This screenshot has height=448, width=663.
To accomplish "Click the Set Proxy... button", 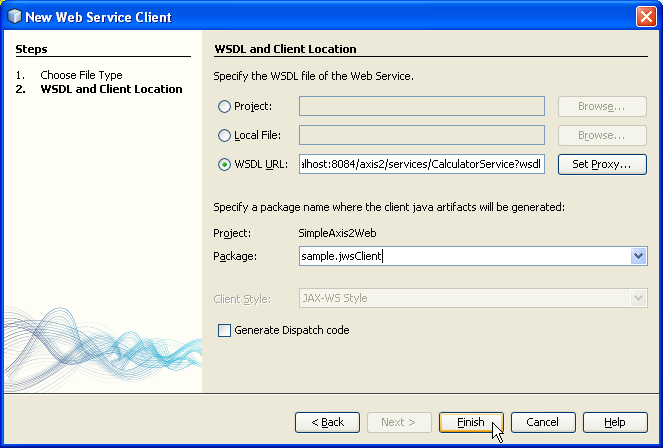I will point(602,164).
